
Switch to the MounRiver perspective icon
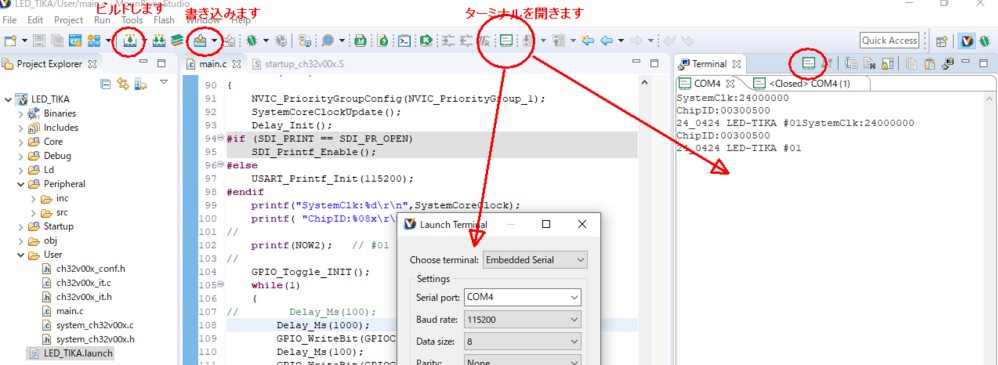pos(967,41)
